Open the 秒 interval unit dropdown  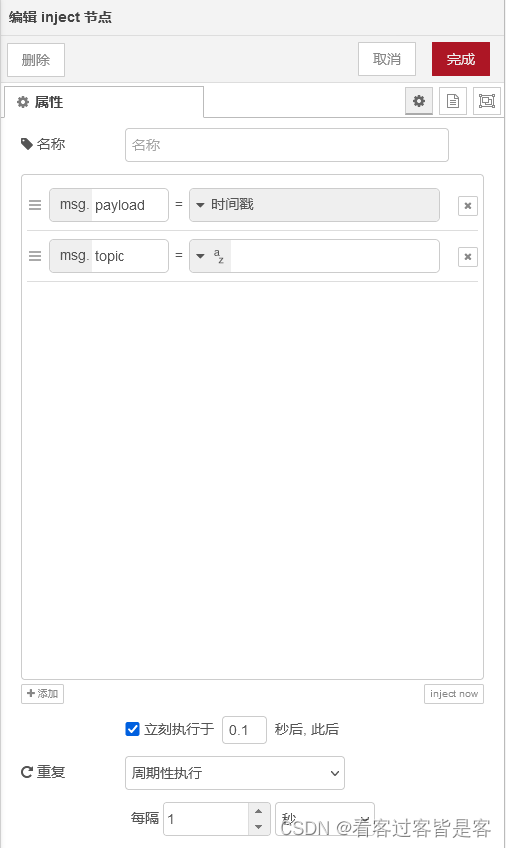325,819
